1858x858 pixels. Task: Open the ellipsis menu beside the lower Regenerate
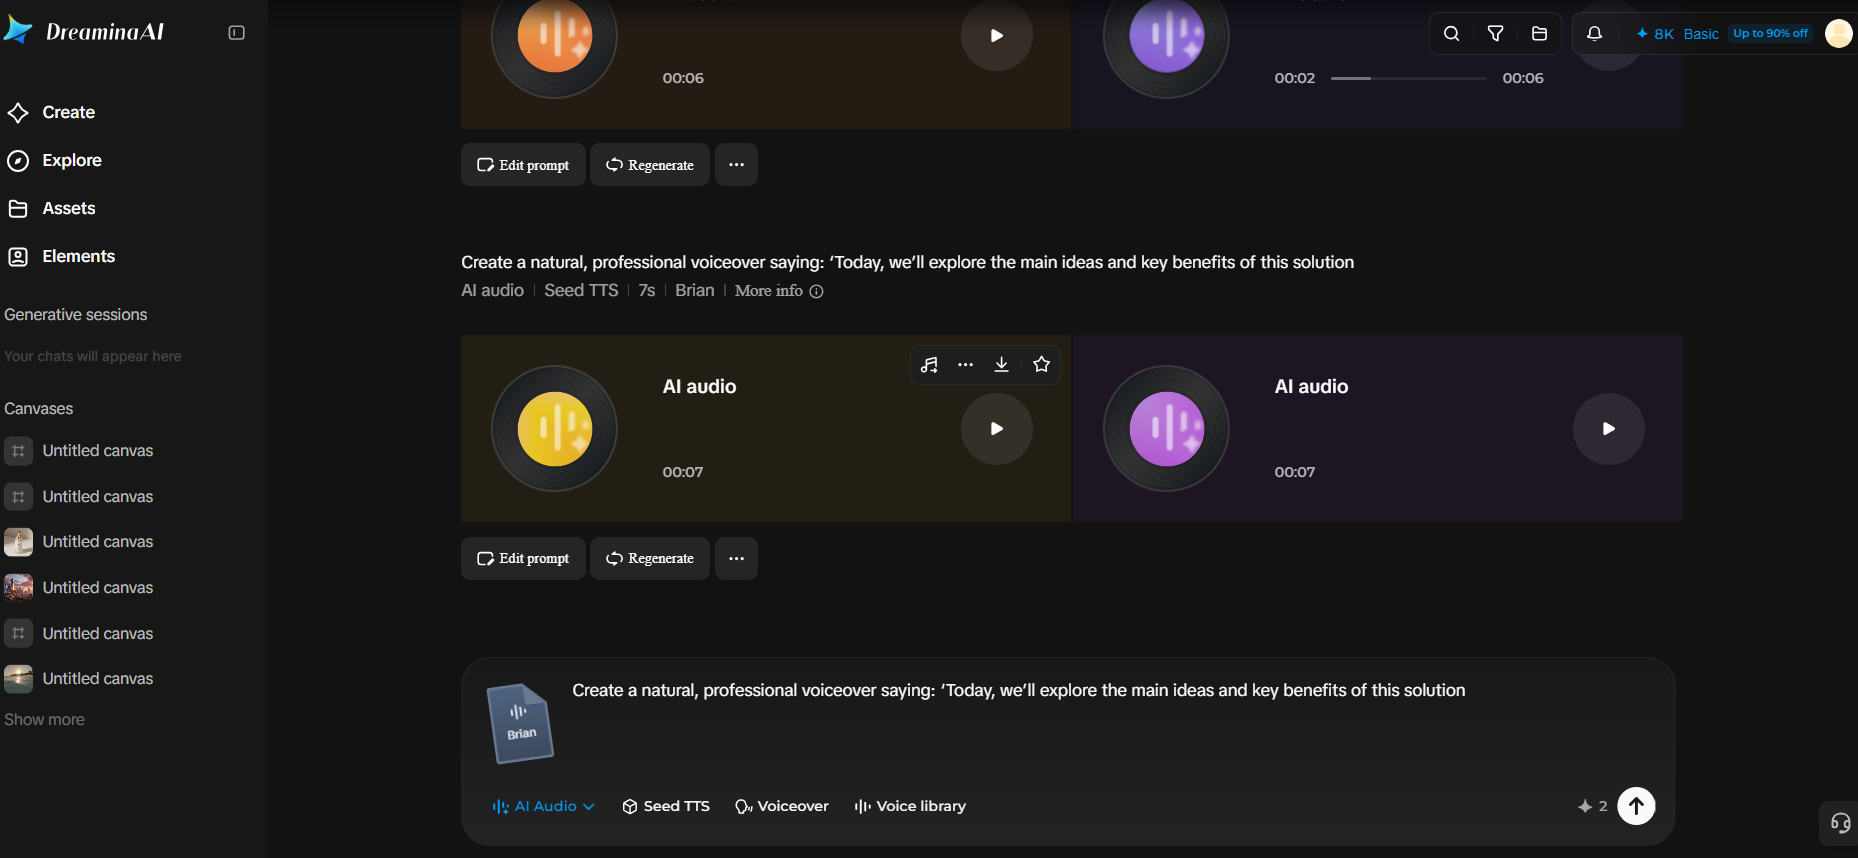(x=736, y=559)
